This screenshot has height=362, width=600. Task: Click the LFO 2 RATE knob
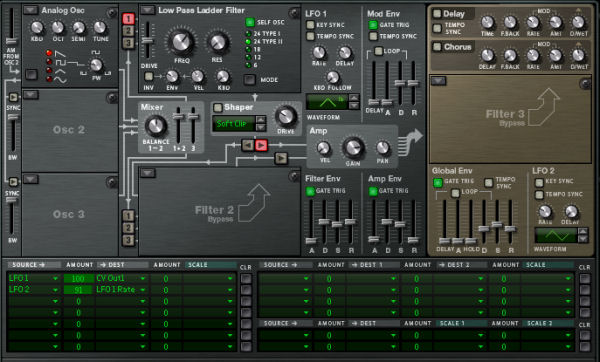pos(545,211)
